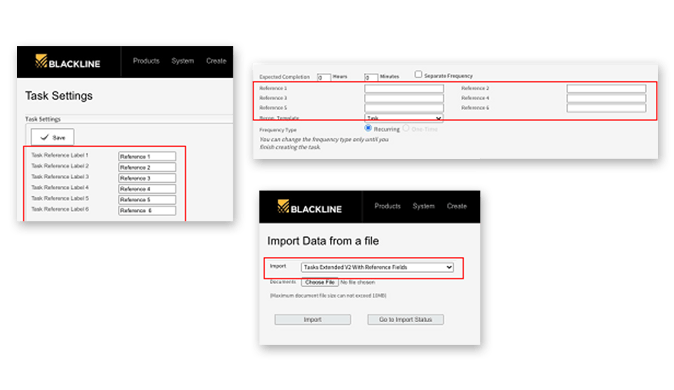Select the One-Time frequency type
Screen dimensions: 674x390
(406, 128)
